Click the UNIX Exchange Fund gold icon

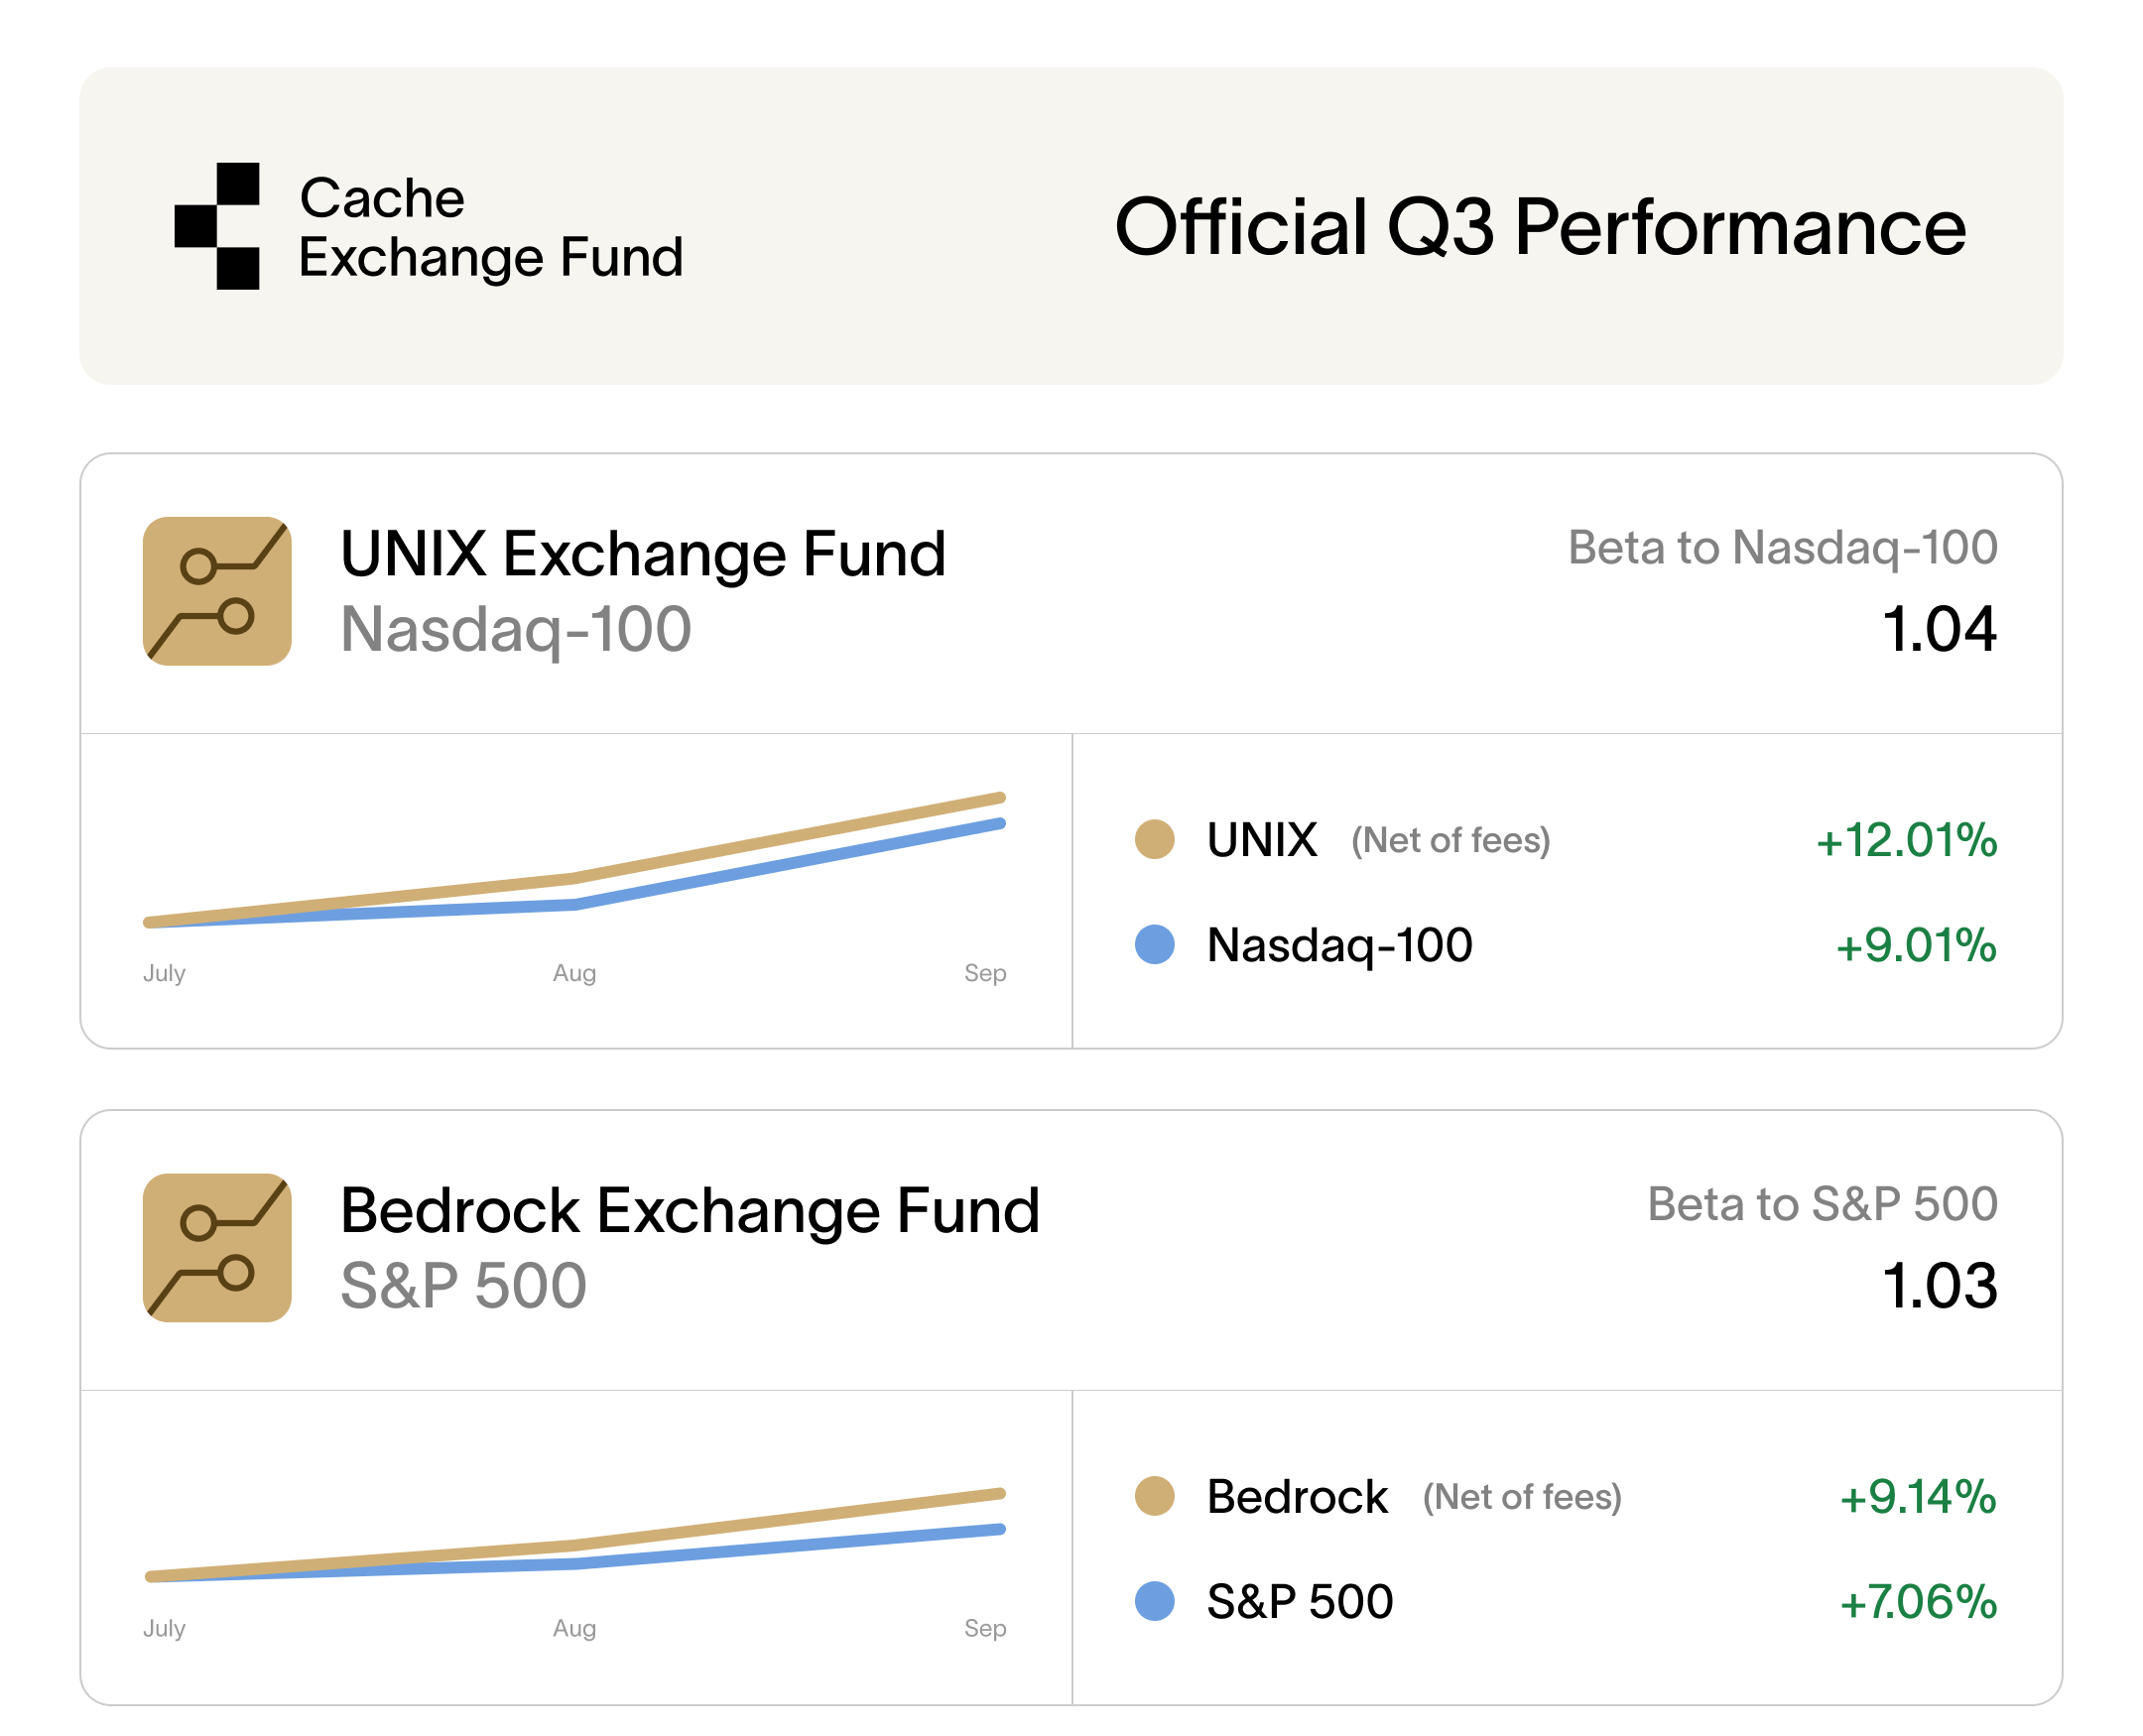[217, 591]
